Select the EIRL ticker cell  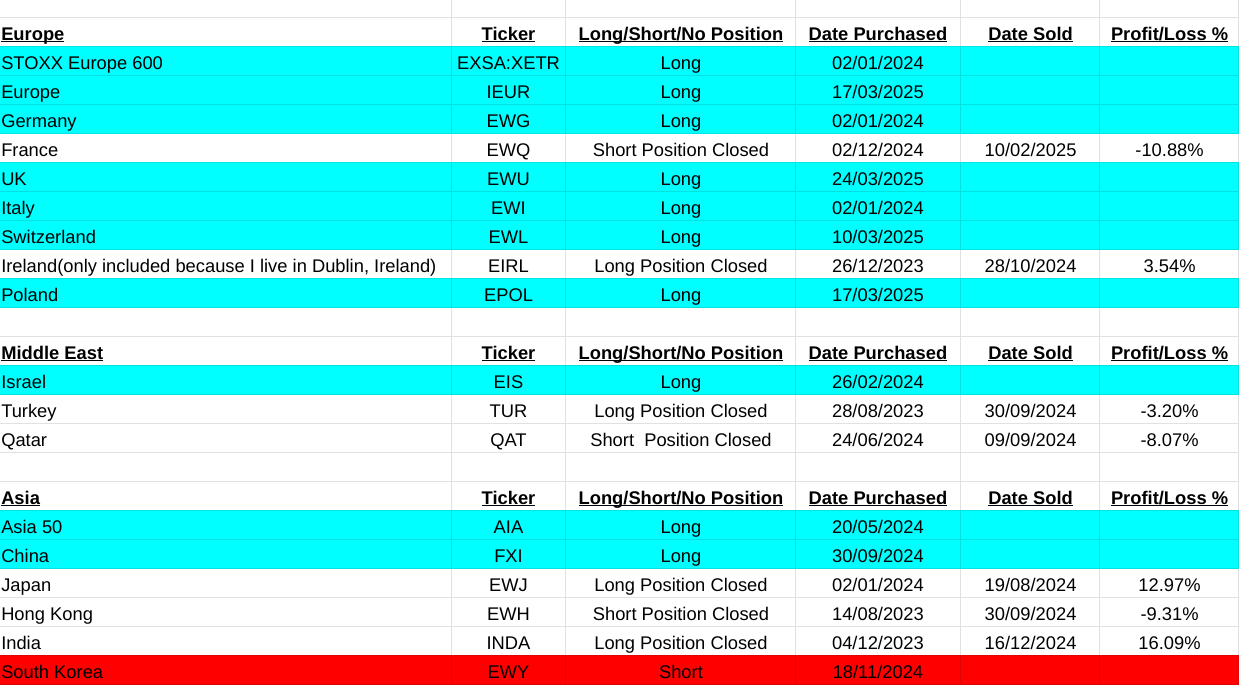[x=508, y=266]
